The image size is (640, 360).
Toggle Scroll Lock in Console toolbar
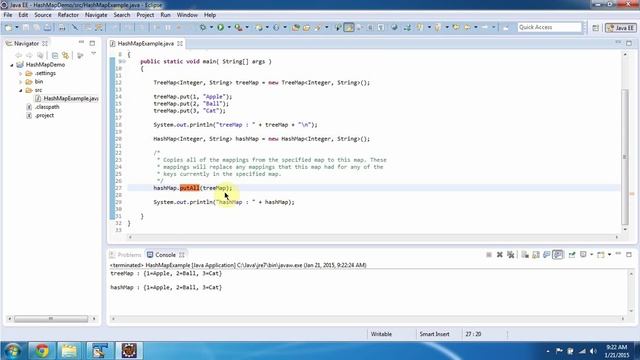(x=536, y=255)
